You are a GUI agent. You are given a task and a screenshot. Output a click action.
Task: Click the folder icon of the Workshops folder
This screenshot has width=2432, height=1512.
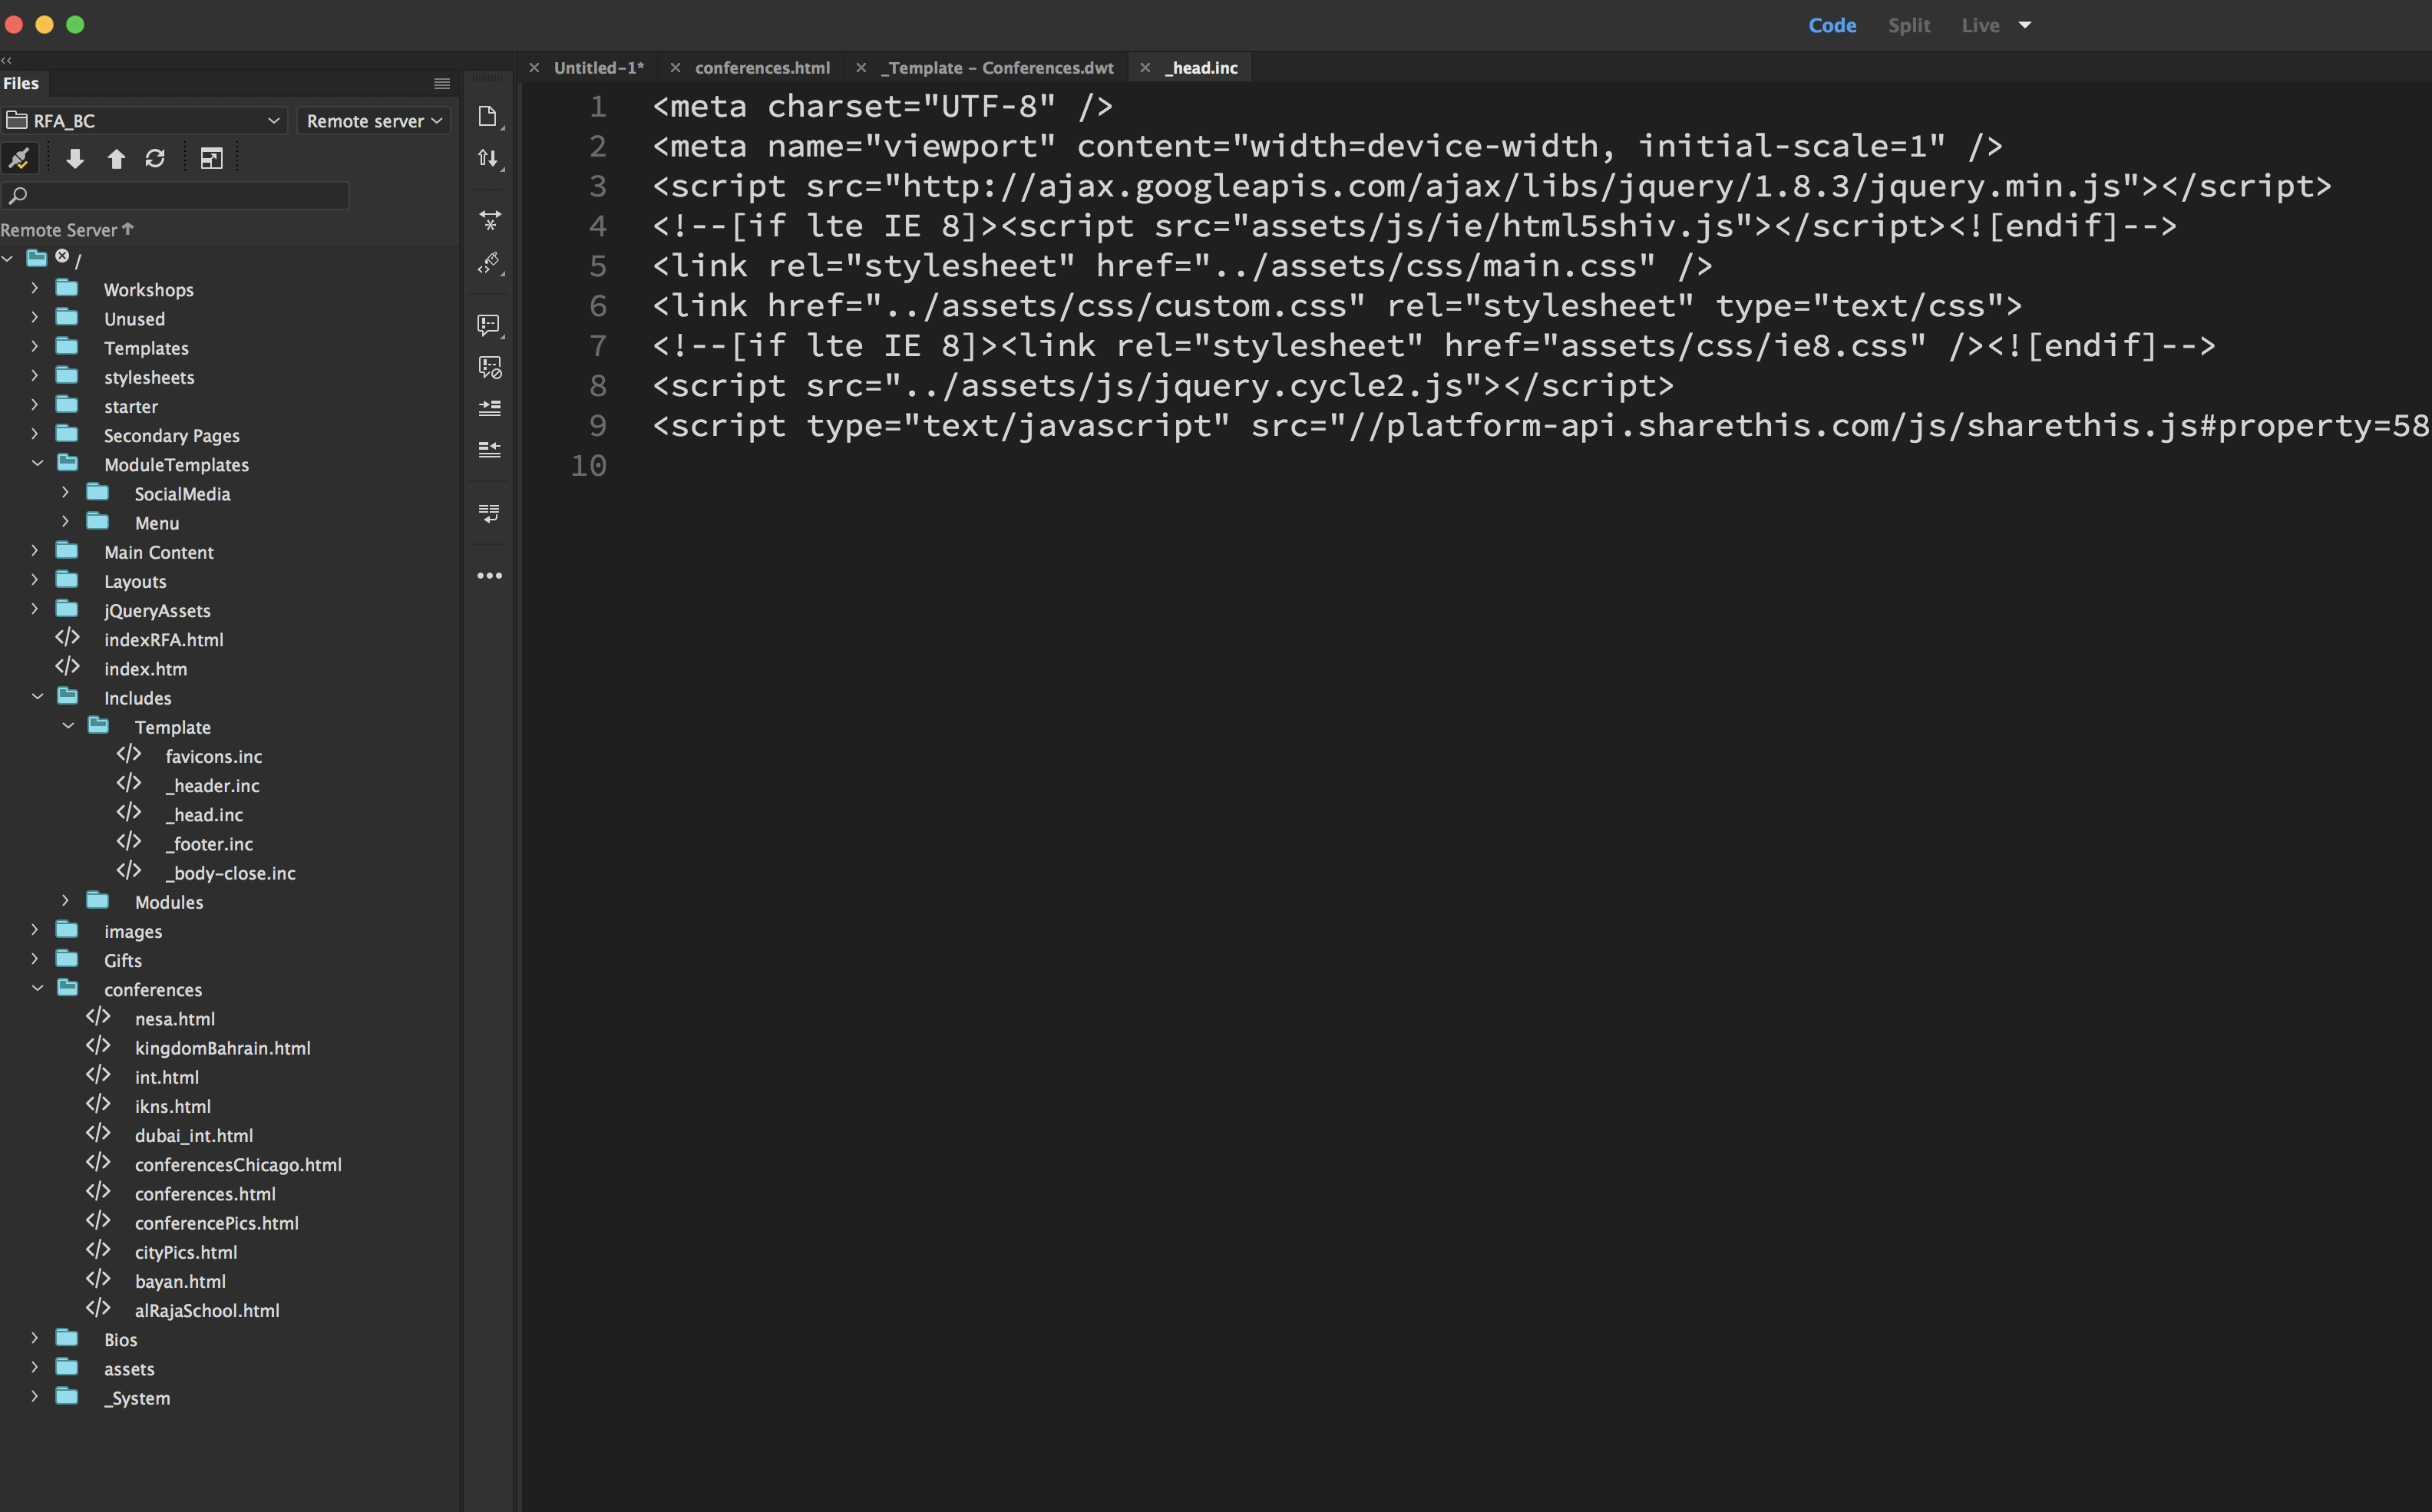click(67, 288)
